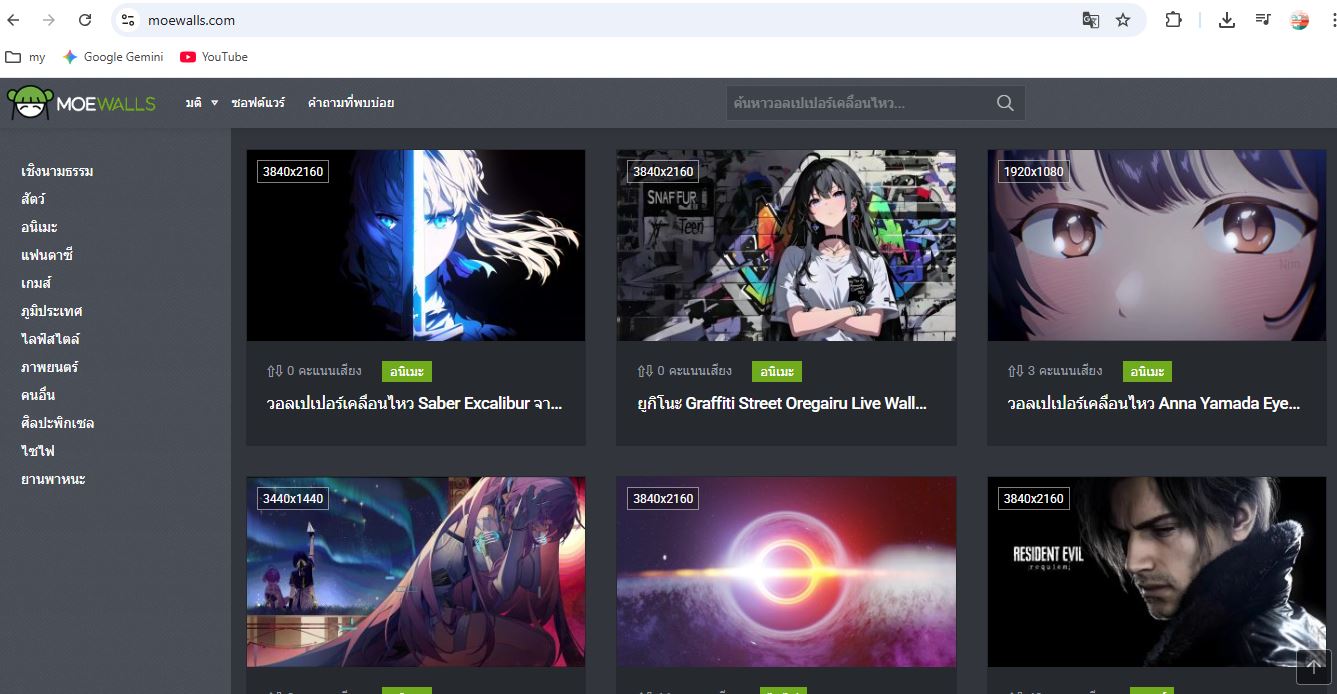This screenshot has height=694, width=1337.
Task: Click the Anna Yamada Eye wallpaper title
Action: point(1154,404)
